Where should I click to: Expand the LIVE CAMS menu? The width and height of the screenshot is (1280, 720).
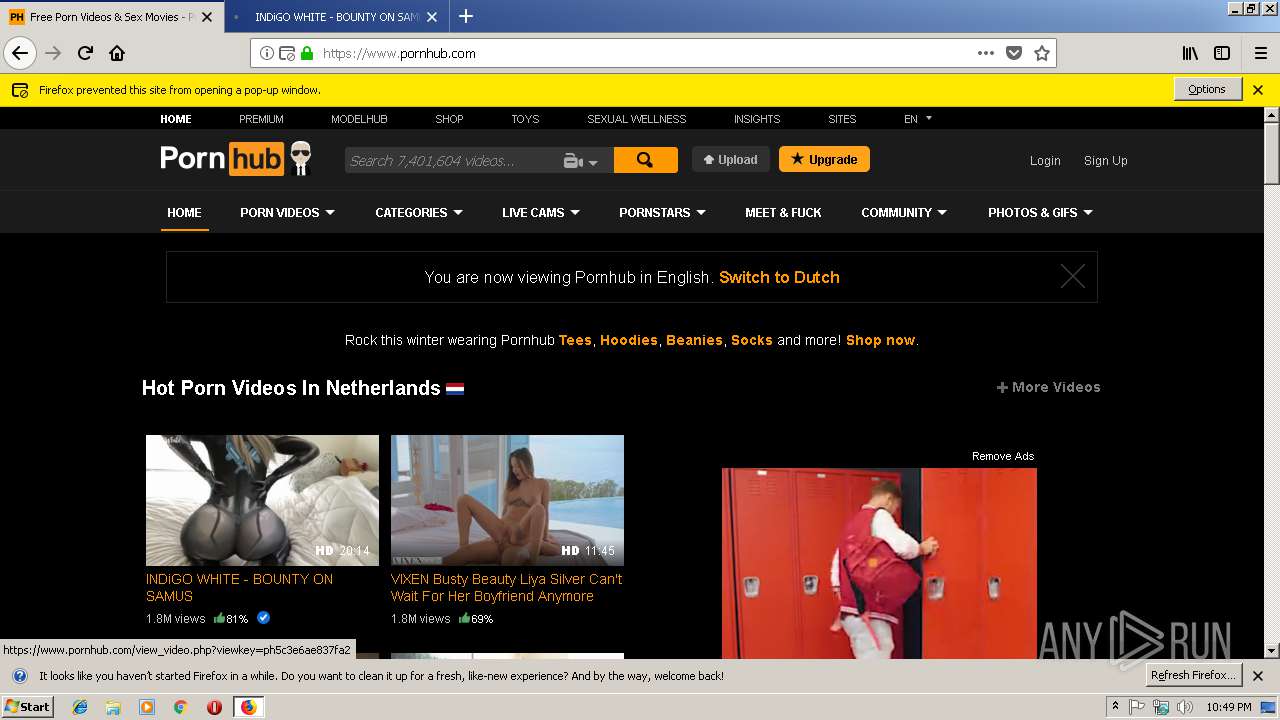coord(541,212)
